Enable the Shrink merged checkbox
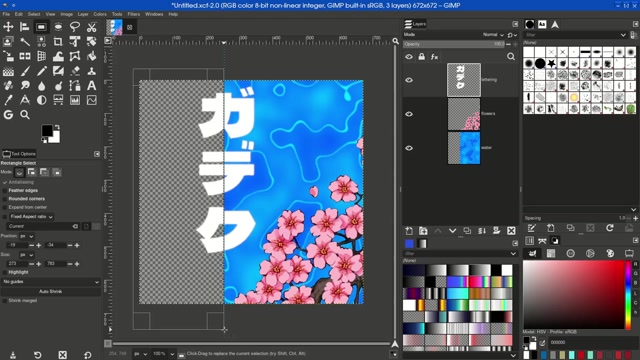The height and width of the screenshot is (360, 640). point(5,300)
